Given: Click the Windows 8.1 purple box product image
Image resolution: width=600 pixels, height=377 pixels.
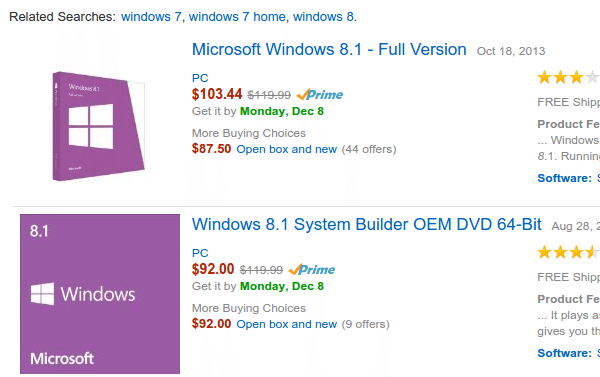Looking at the screenshot, I should 99,126.
